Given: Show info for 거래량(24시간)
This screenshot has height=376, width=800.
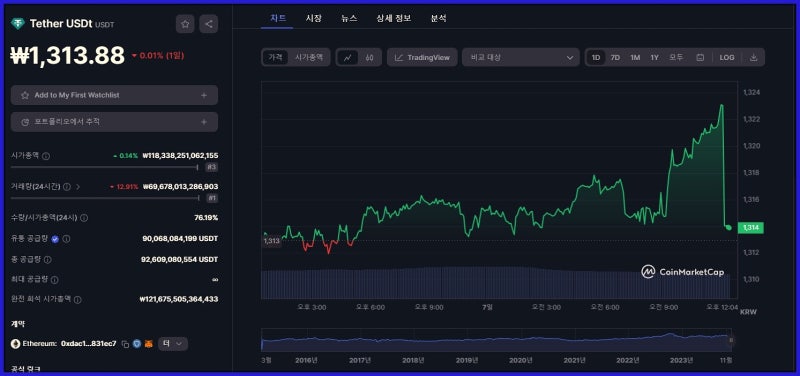Looking at the screenshot, I should [x=67, y=187].
